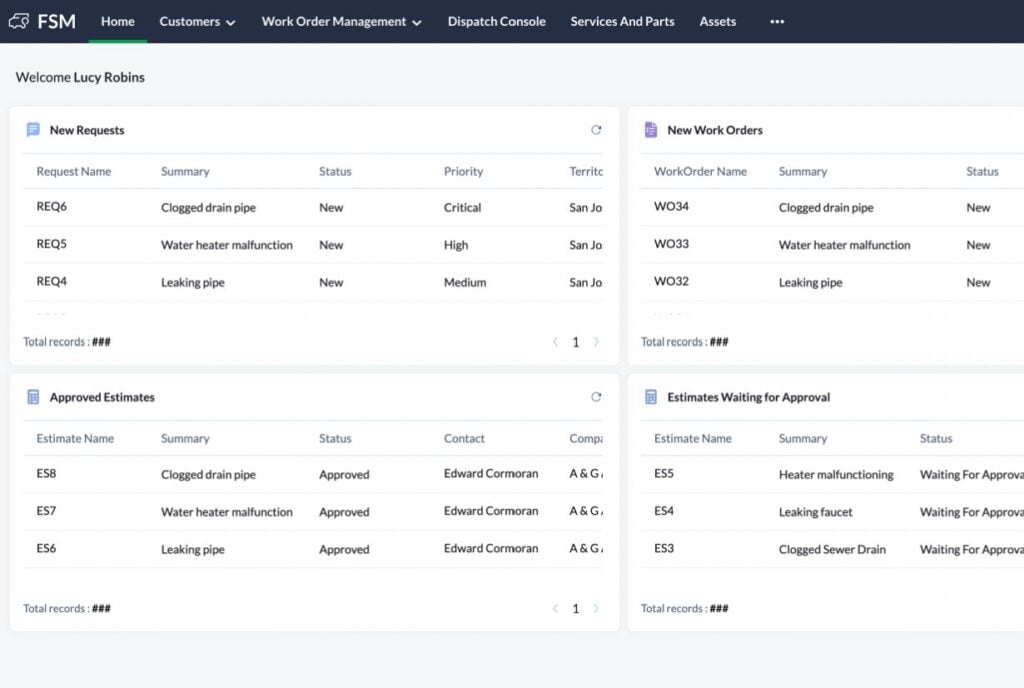This screenshot has width=1024, height=688.
Task: Open the Dispatch Console tab
Action: (496, 22)
